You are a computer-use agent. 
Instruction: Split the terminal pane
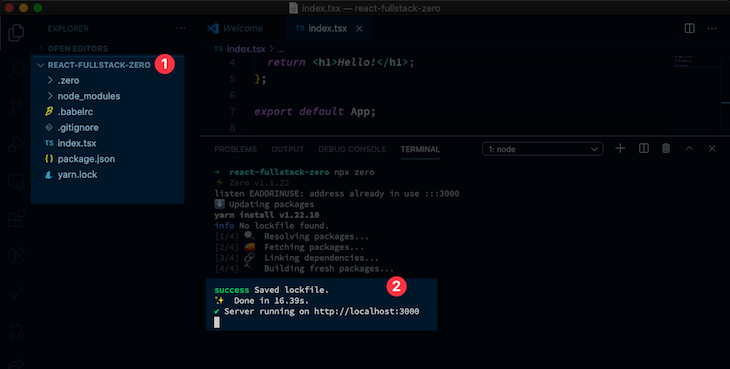tap(643, 148)
